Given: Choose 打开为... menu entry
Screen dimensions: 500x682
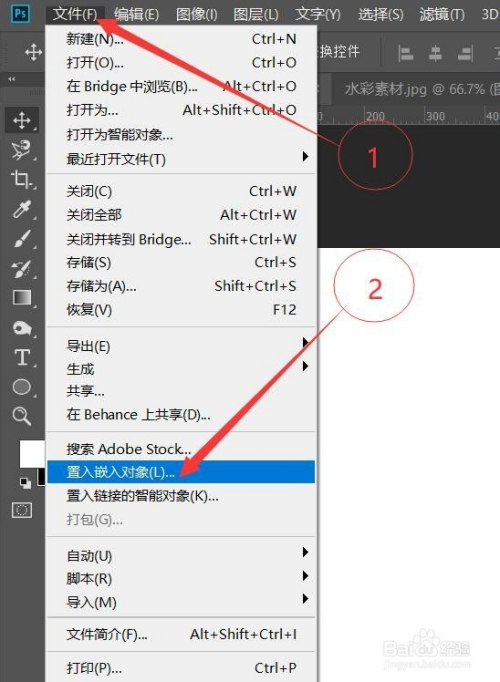Looking at the screenshot, I should click(x=181, y=110).
